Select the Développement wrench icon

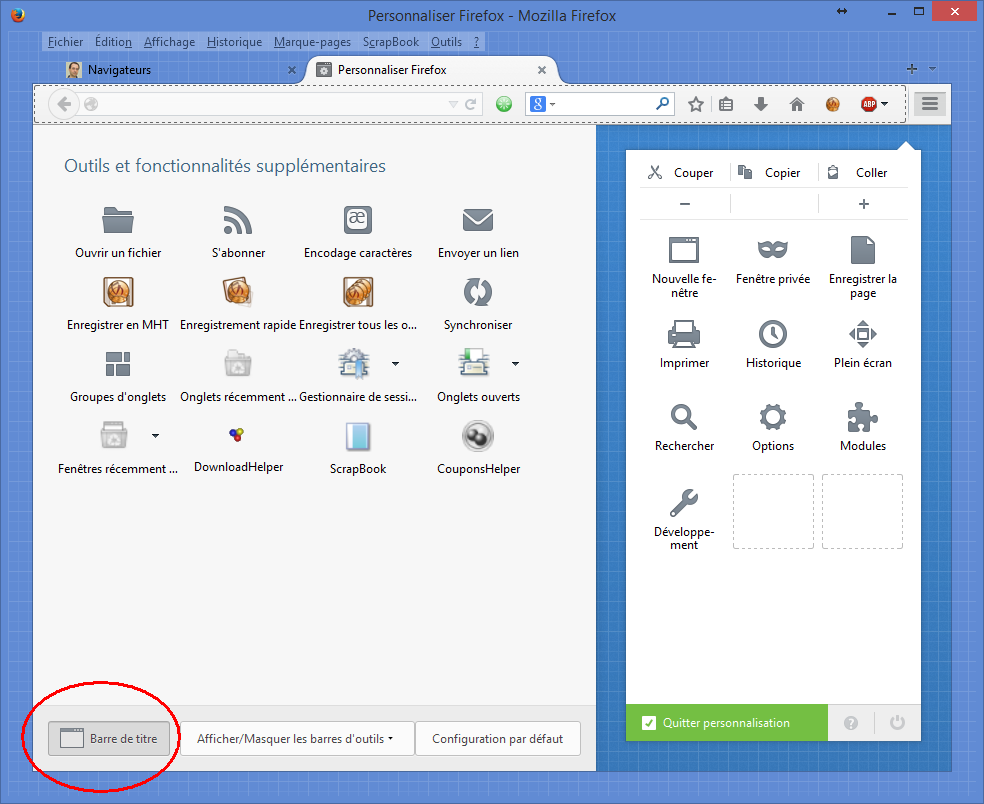[x=683, y=502]
